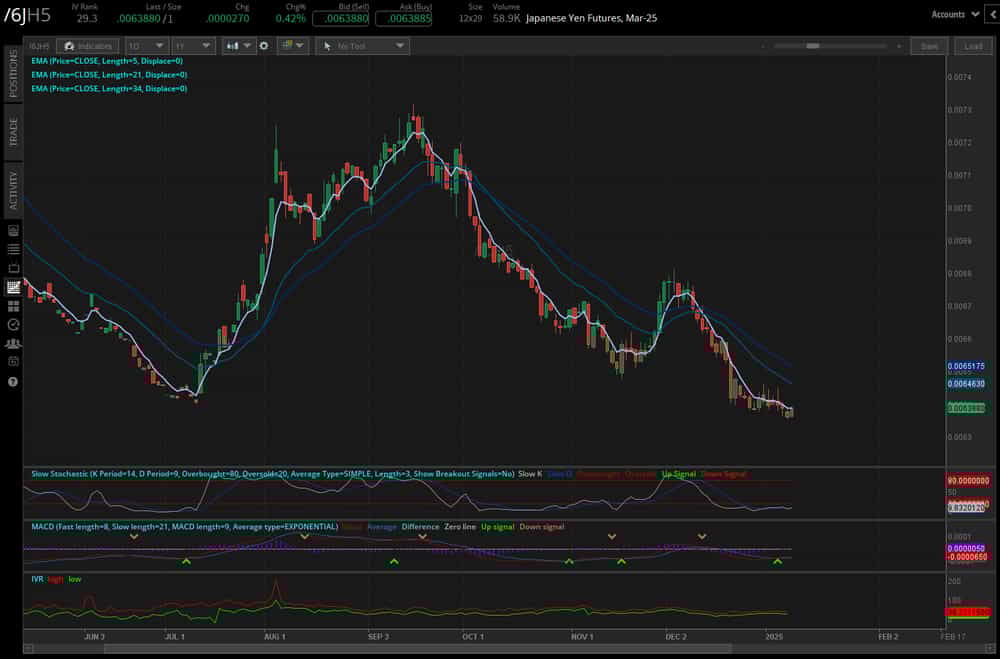Screen dimensions: 1000x659
Task: Expand the No Tool drawing dropdown
Action: [x=362, y=45]
